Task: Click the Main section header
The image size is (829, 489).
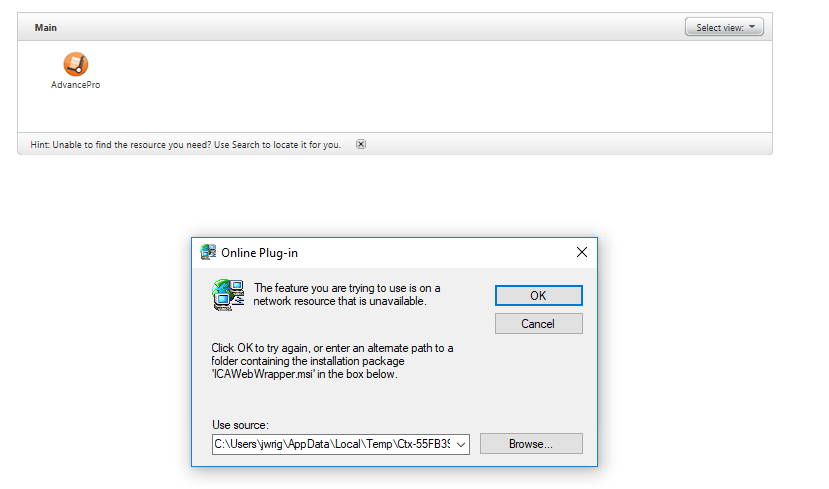Action: [x=46, y=27]
